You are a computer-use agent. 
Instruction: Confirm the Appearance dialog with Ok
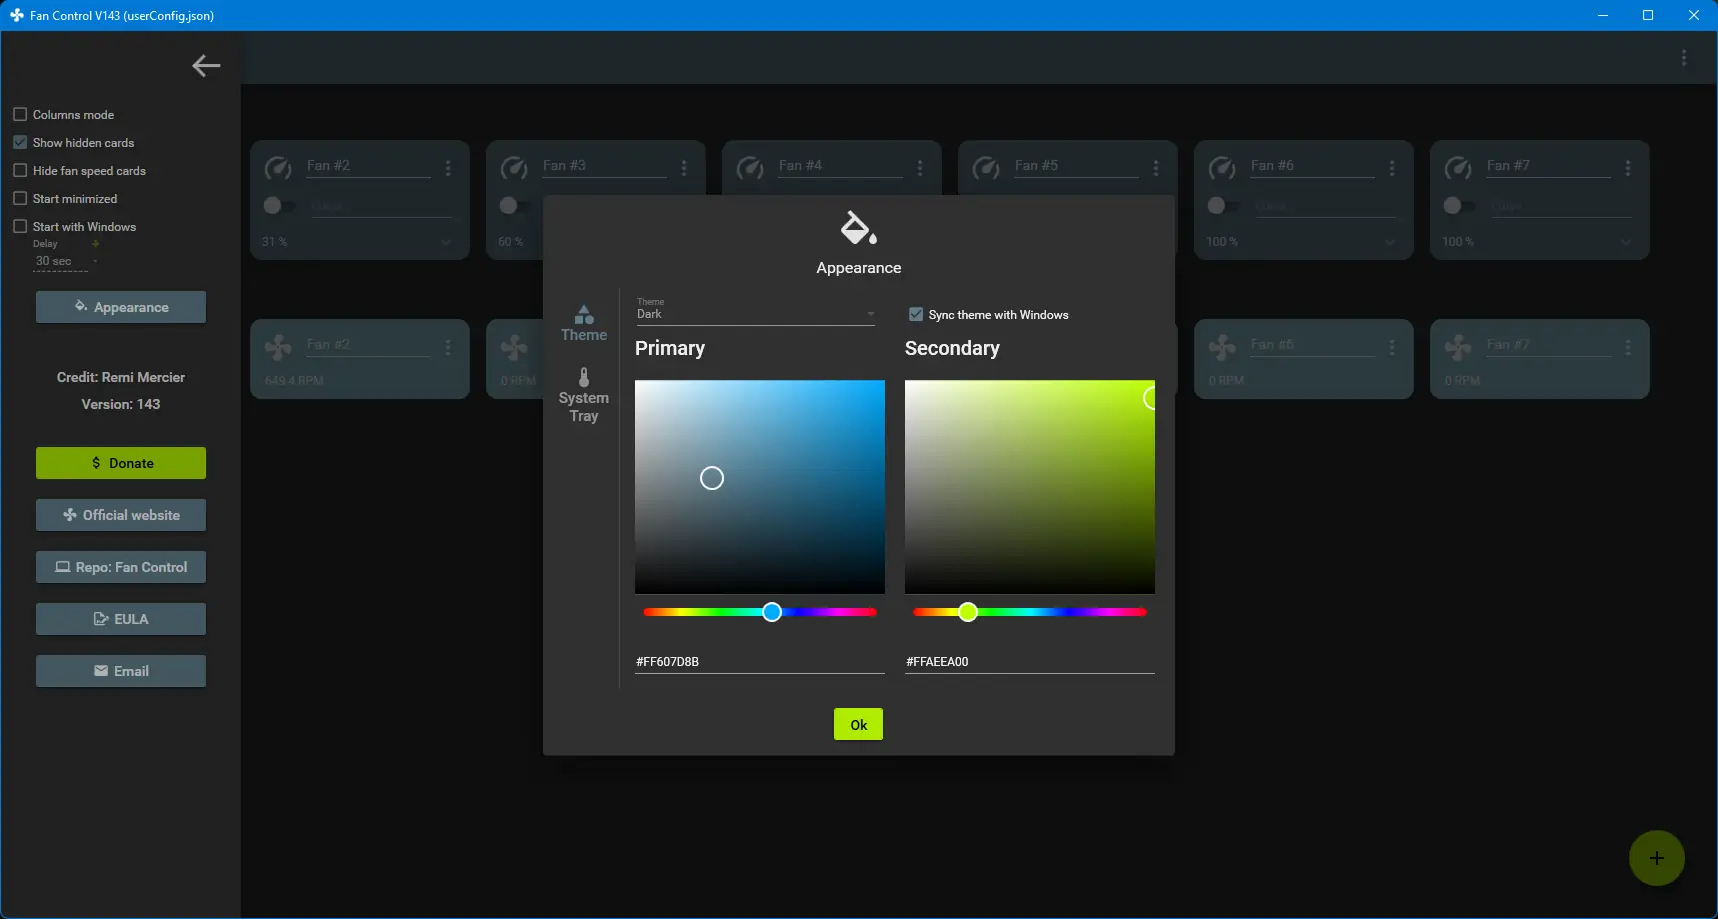(858, 724)
